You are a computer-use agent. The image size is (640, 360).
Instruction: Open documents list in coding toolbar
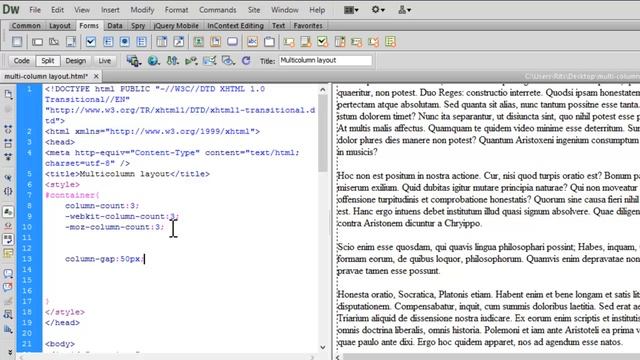(x=8, y=95)
